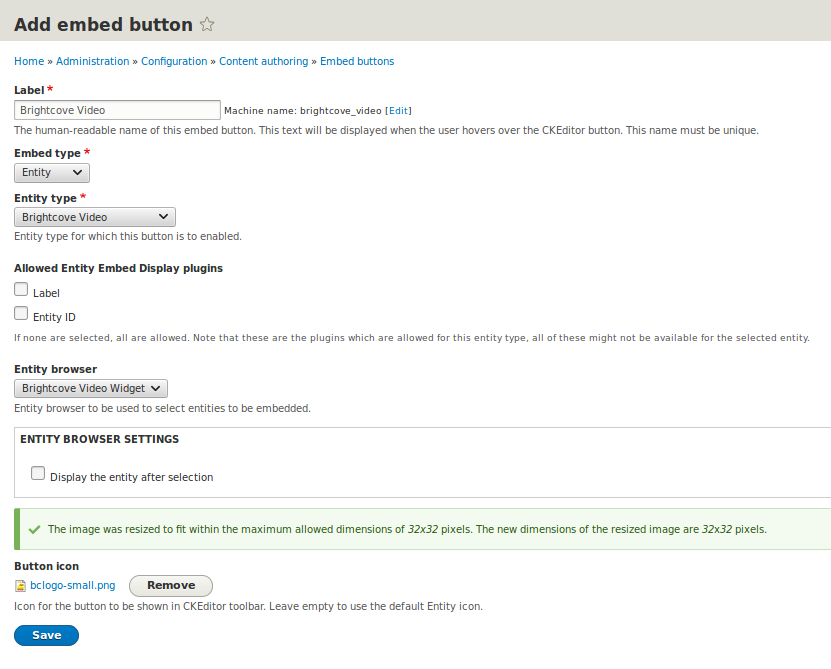This screenshot has height=669, width=831.
Task: Click the Allowed Entity Embed Display plugins heading
Action: click(x=118, y=268)
